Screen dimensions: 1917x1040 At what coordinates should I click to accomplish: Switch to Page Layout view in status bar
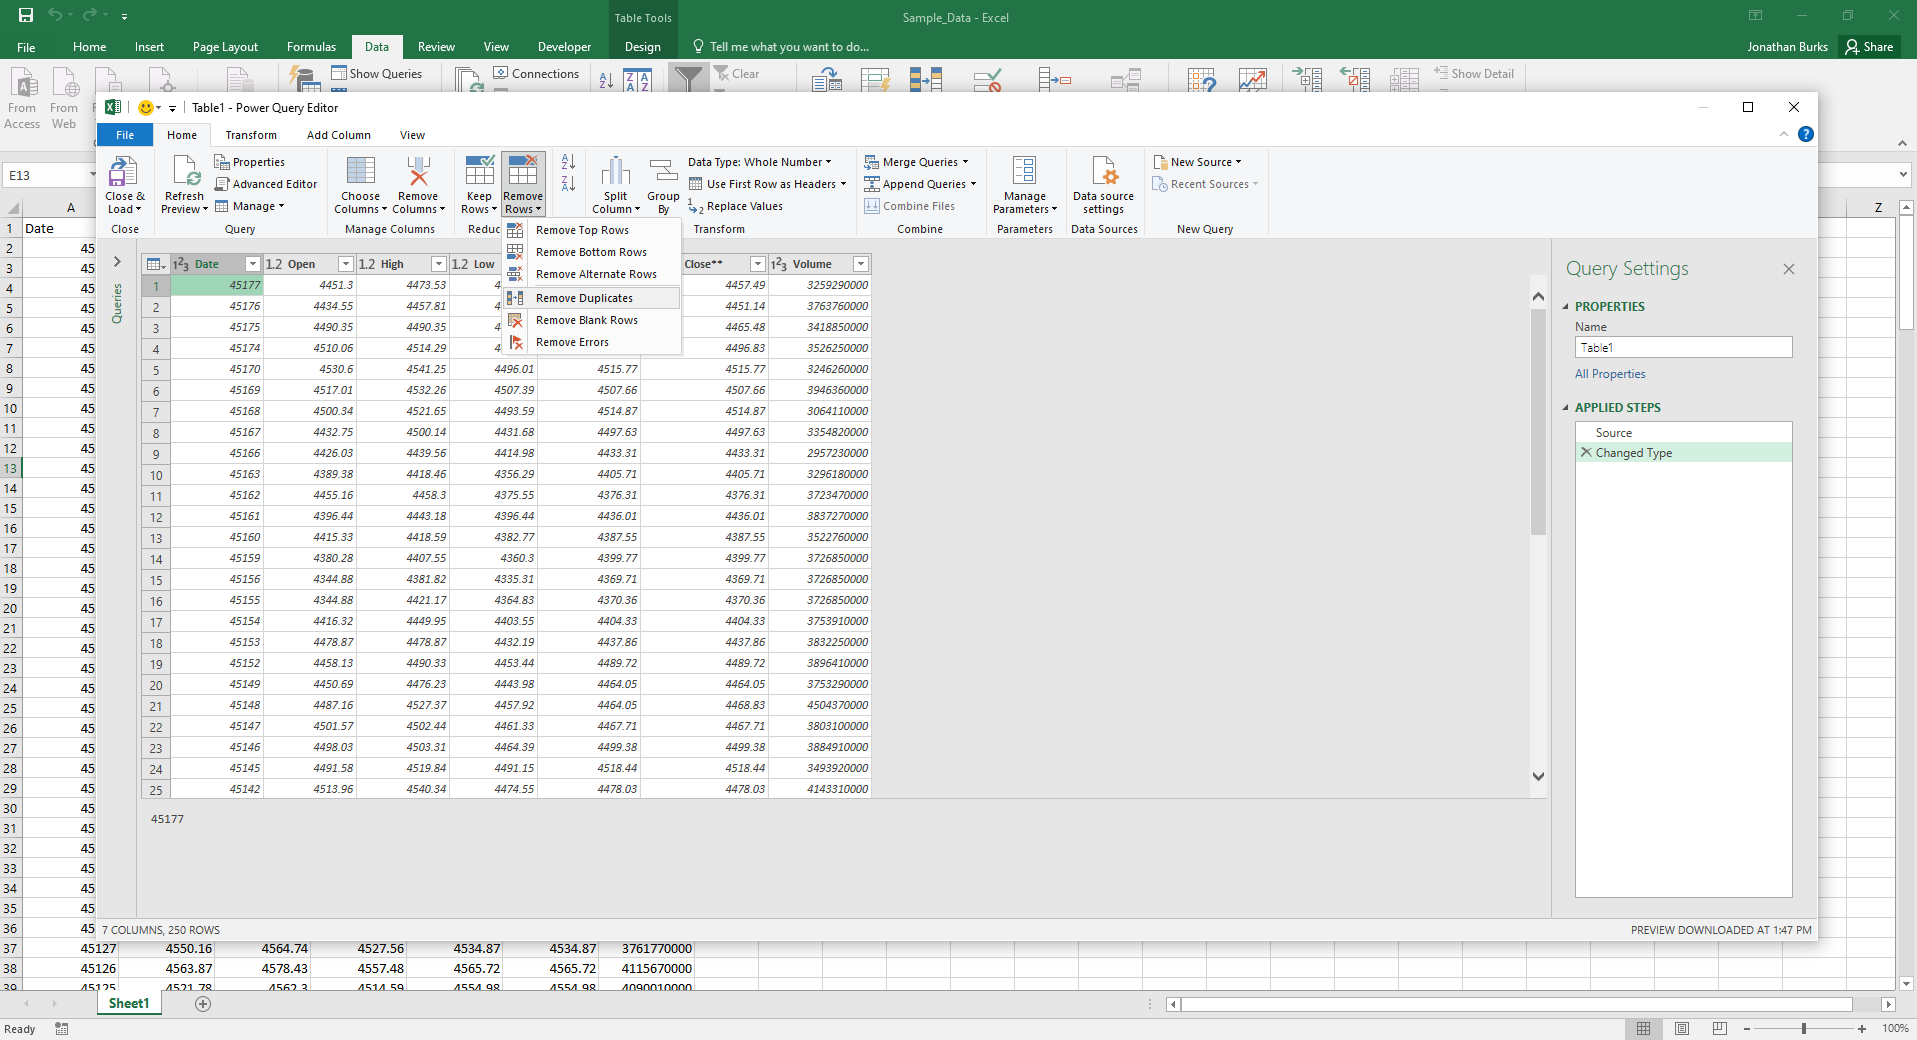[x=1682, y=1028]
